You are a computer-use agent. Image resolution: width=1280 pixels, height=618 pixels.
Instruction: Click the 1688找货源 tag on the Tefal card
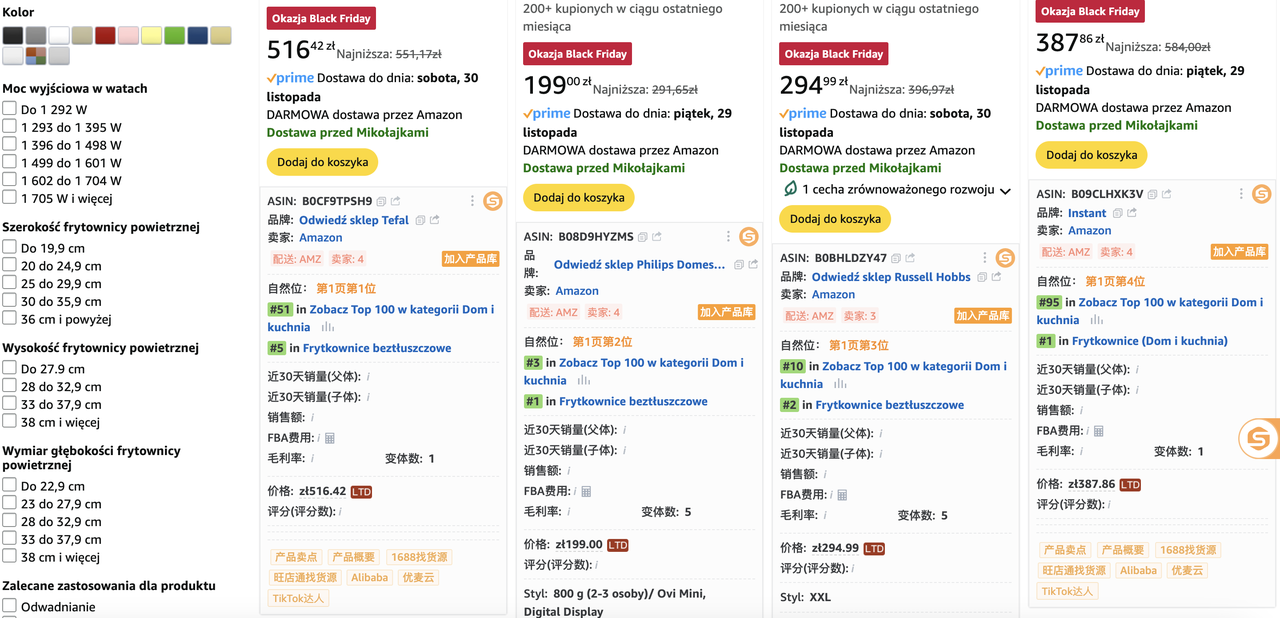point(420,557)
